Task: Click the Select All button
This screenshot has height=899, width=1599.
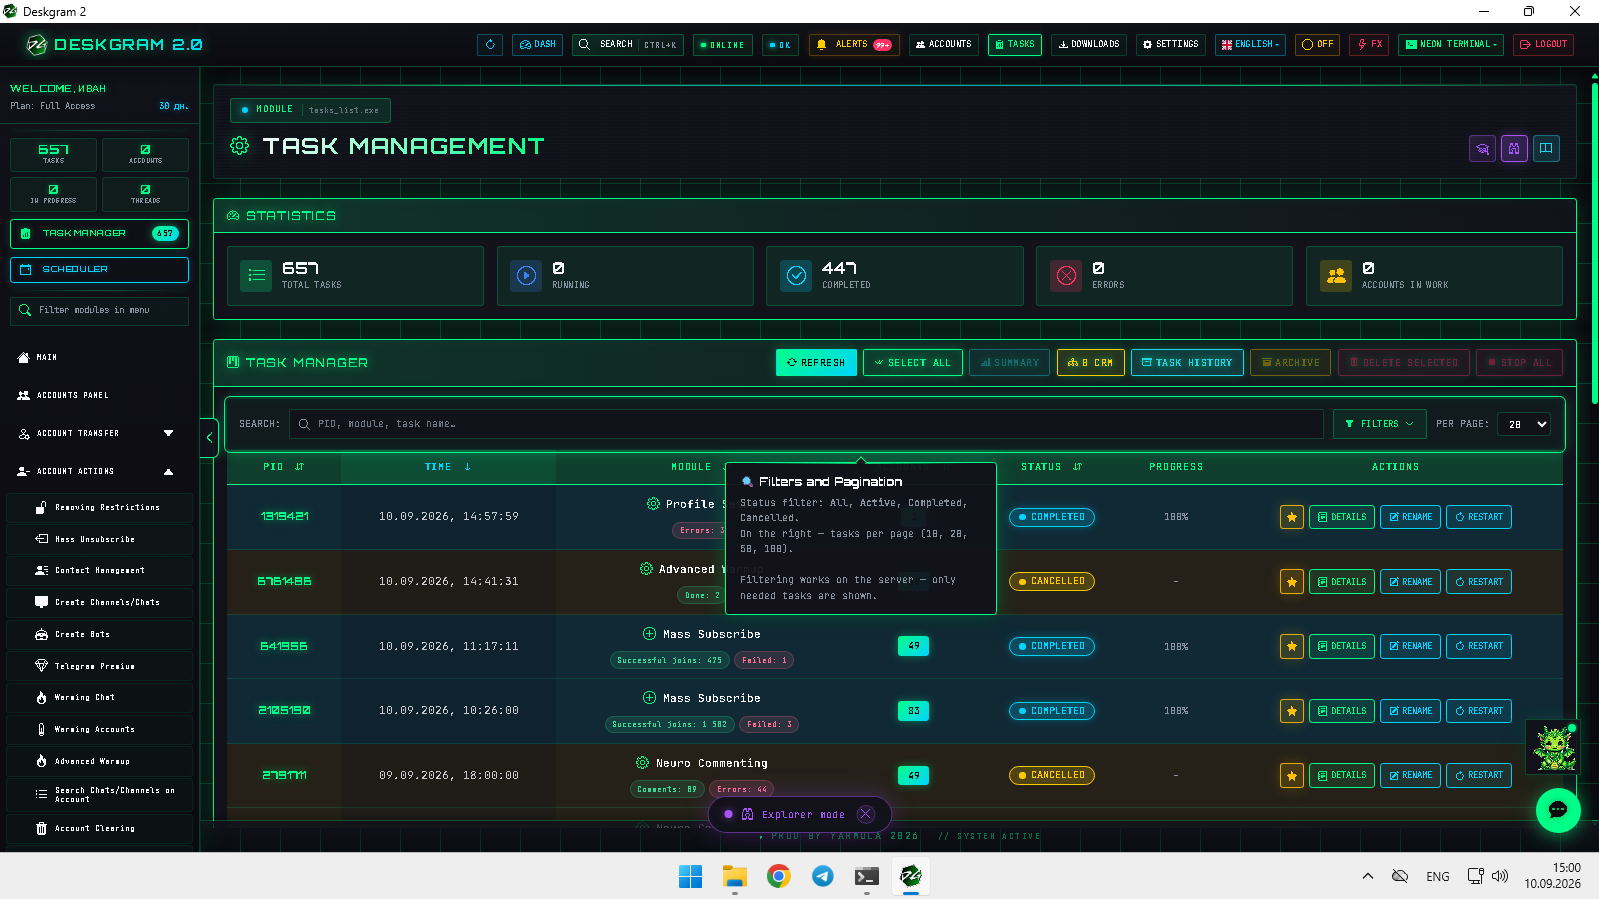Action: point(913,363)
